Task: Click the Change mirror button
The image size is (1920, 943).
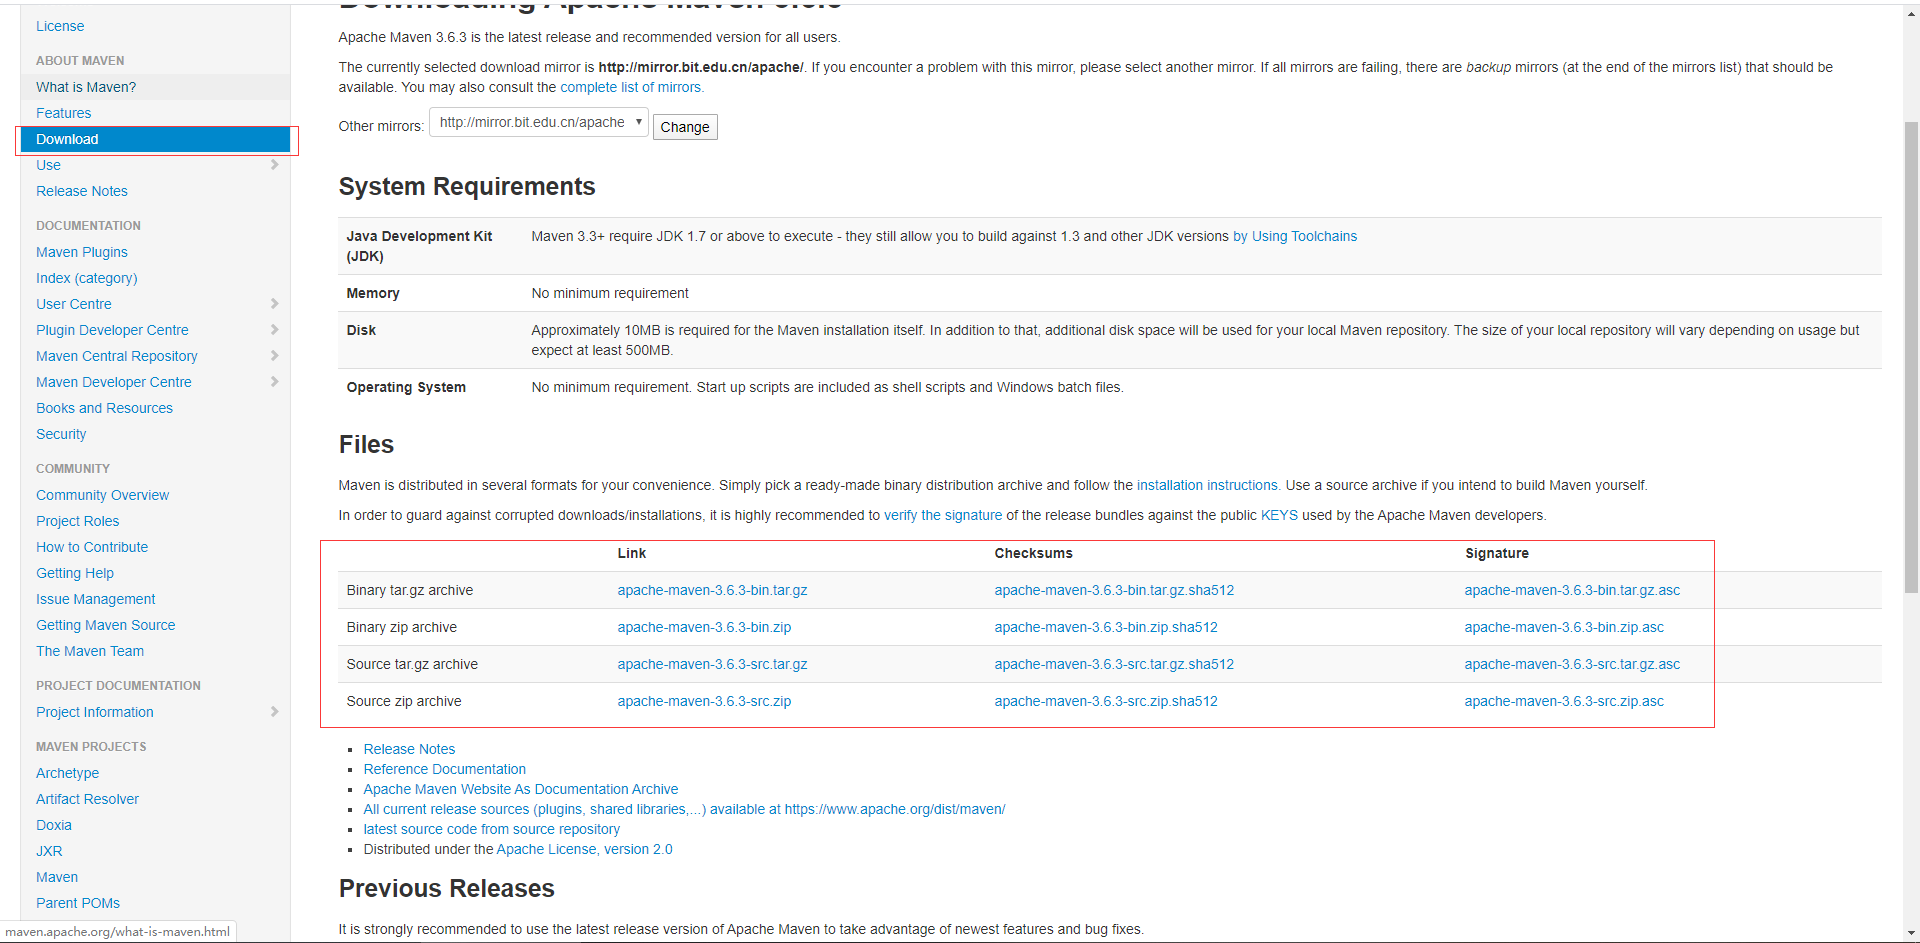Action: click(x=685, y=127)
